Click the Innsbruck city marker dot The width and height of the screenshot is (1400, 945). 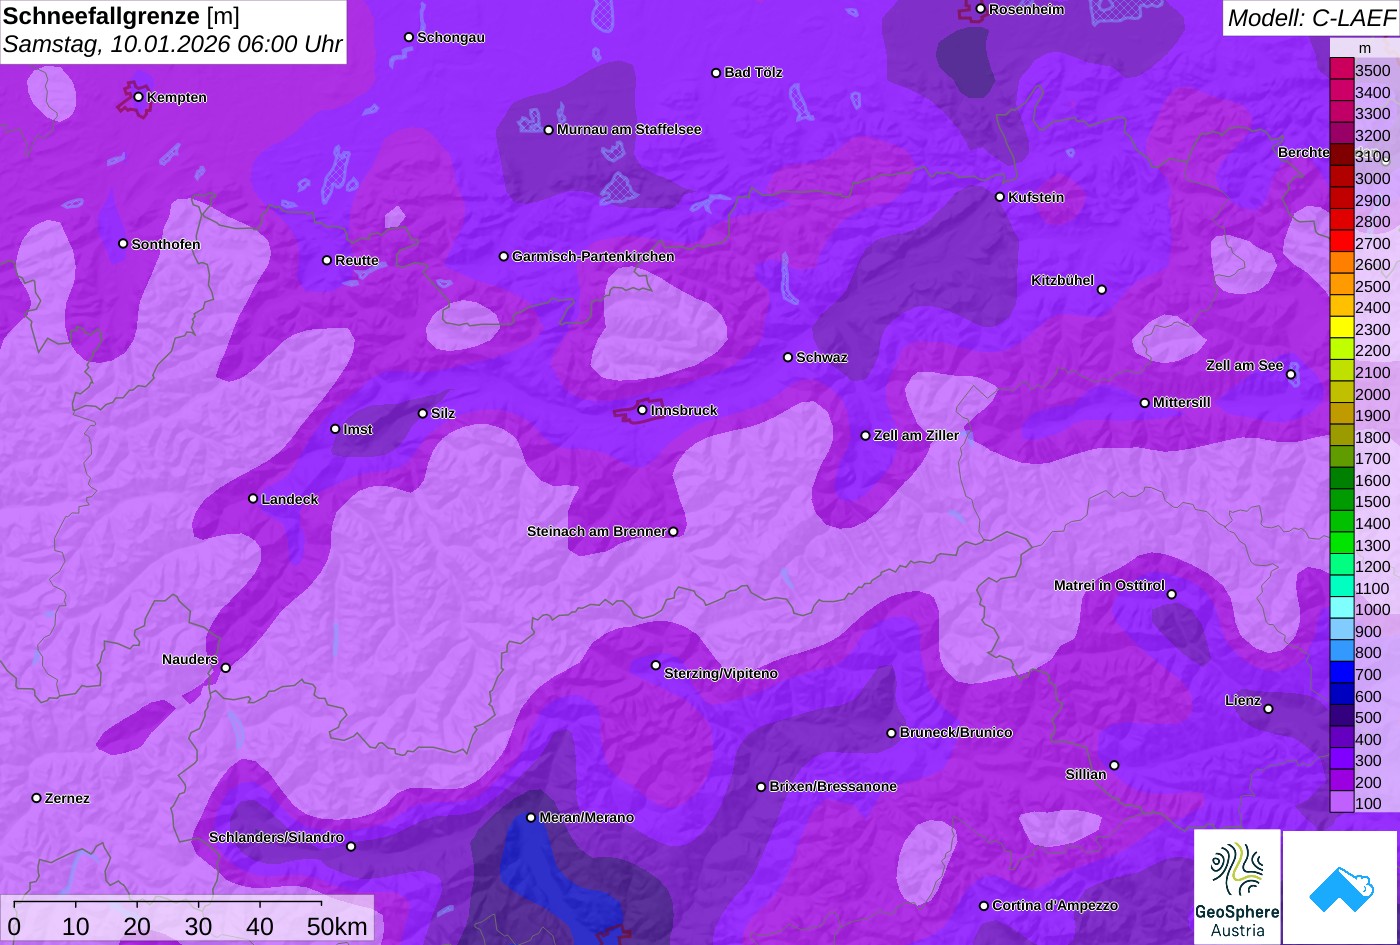(642, 410)
